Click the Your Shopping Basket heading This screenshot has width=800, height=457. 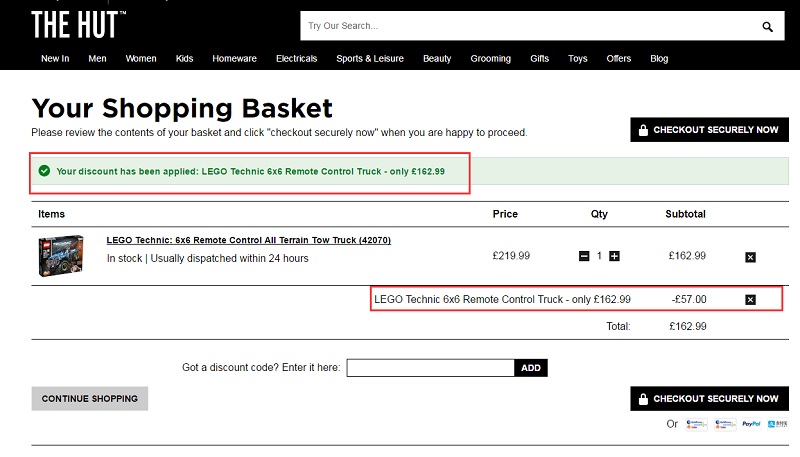182,108
